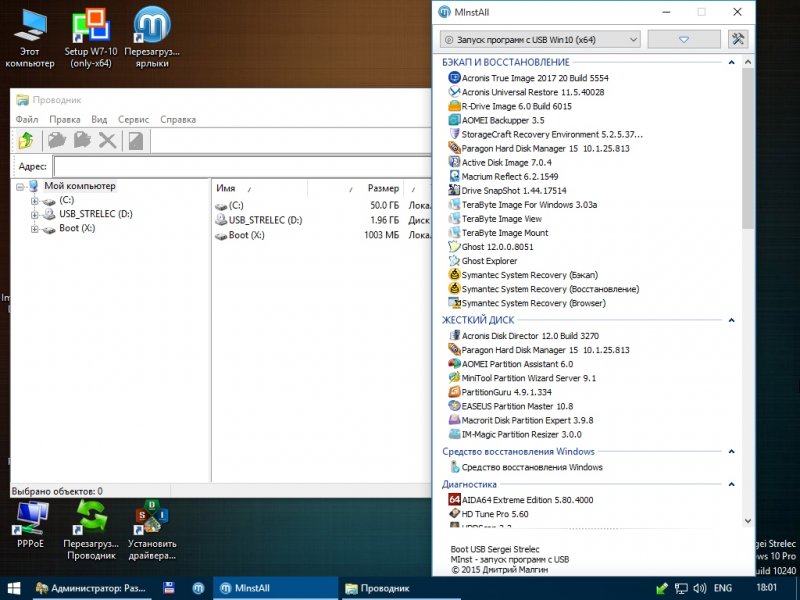Launch Acronis Universal Restore 11.5.40028
Screen dimensions: 800x600
[526, 92]
